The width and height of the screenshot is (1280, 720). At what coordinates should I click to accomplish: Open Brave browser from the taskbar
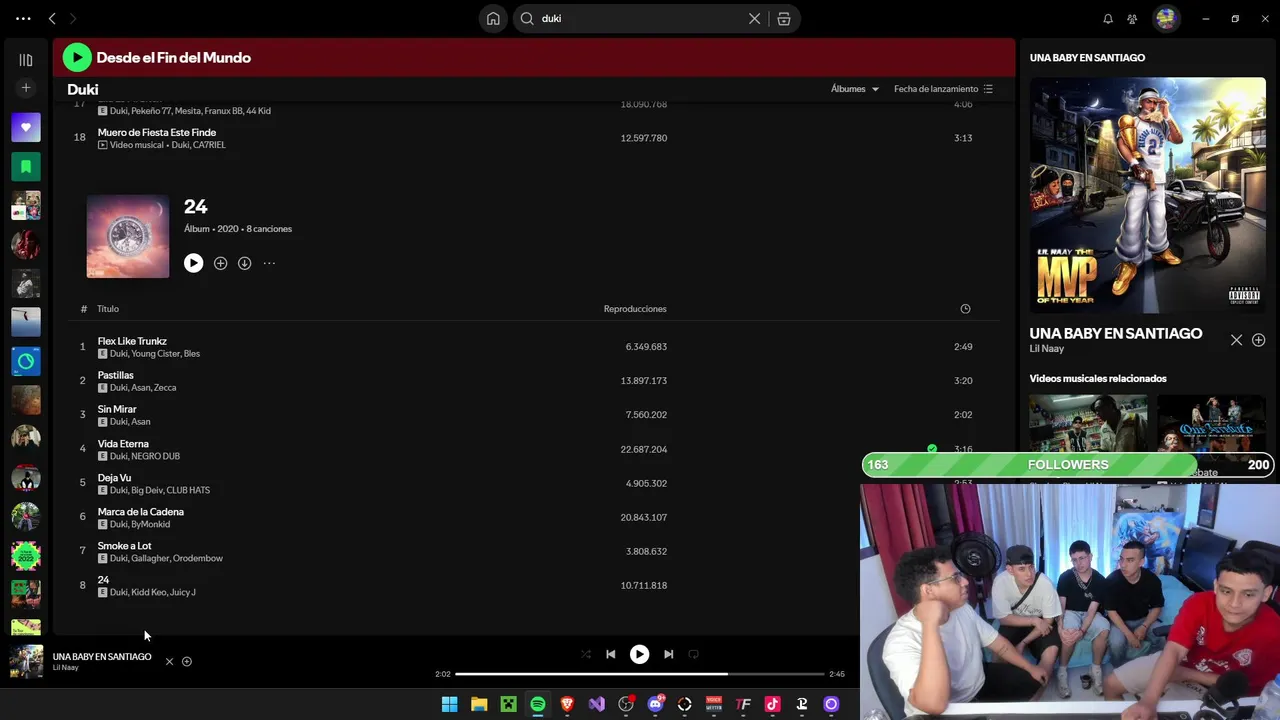[x=567, y=705]
